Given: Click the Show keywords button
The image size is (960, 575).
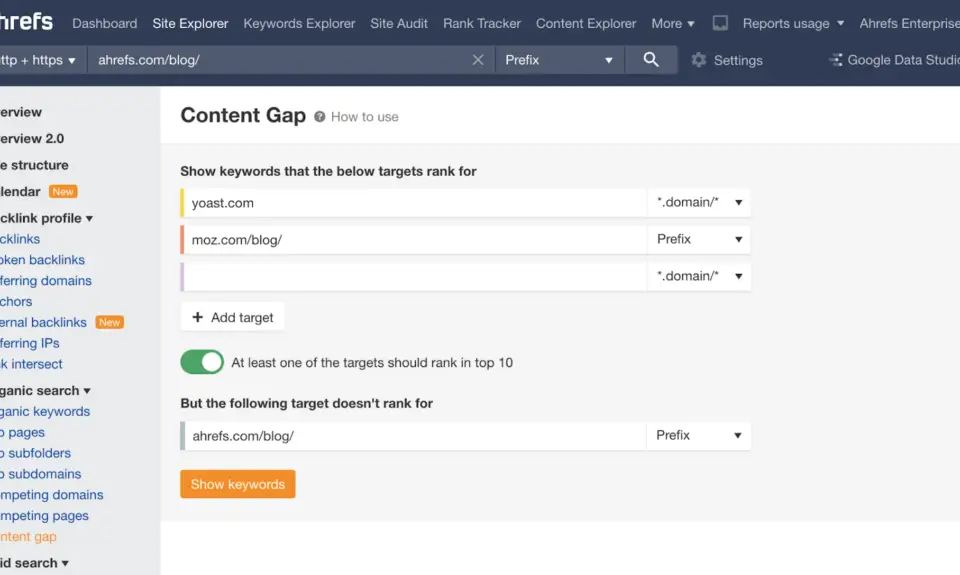Looking at the screenshot, I should [x=238, y=484].
